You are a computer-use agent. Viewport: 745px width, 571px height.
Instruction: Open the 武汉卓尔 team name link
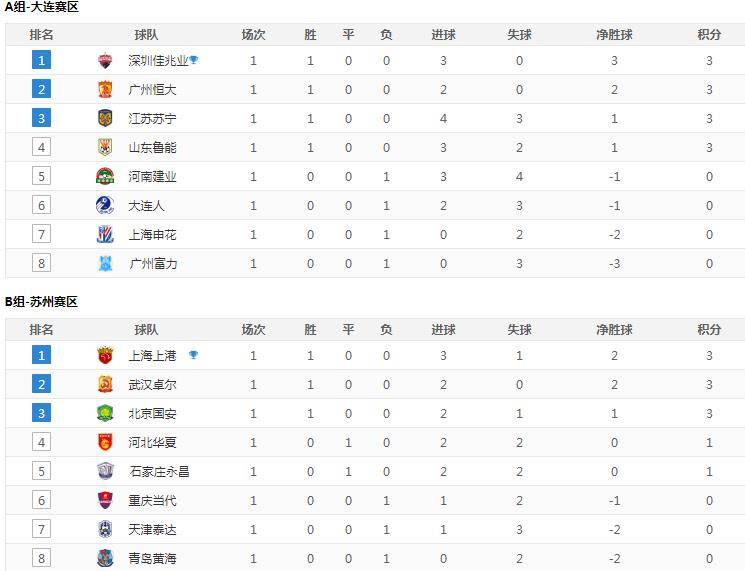tap(153, 385)
